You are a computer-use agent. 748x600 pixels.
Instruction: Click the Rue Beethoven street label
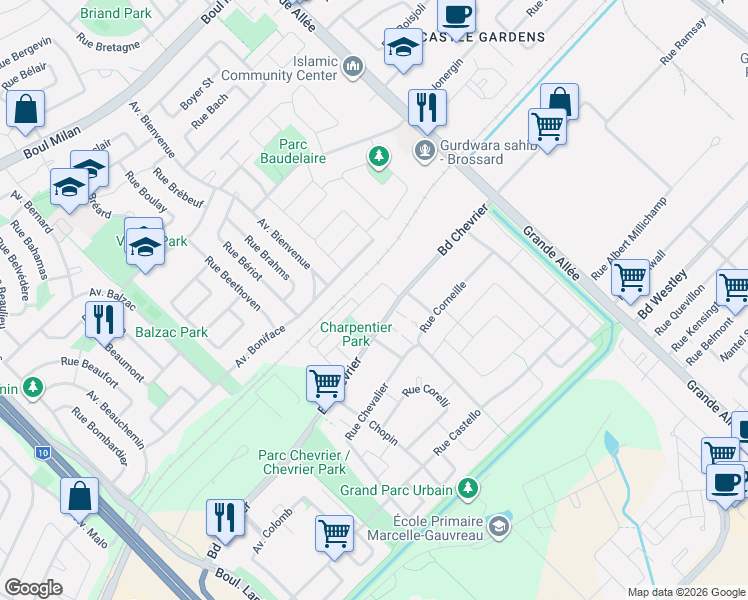tap(233, 283)
